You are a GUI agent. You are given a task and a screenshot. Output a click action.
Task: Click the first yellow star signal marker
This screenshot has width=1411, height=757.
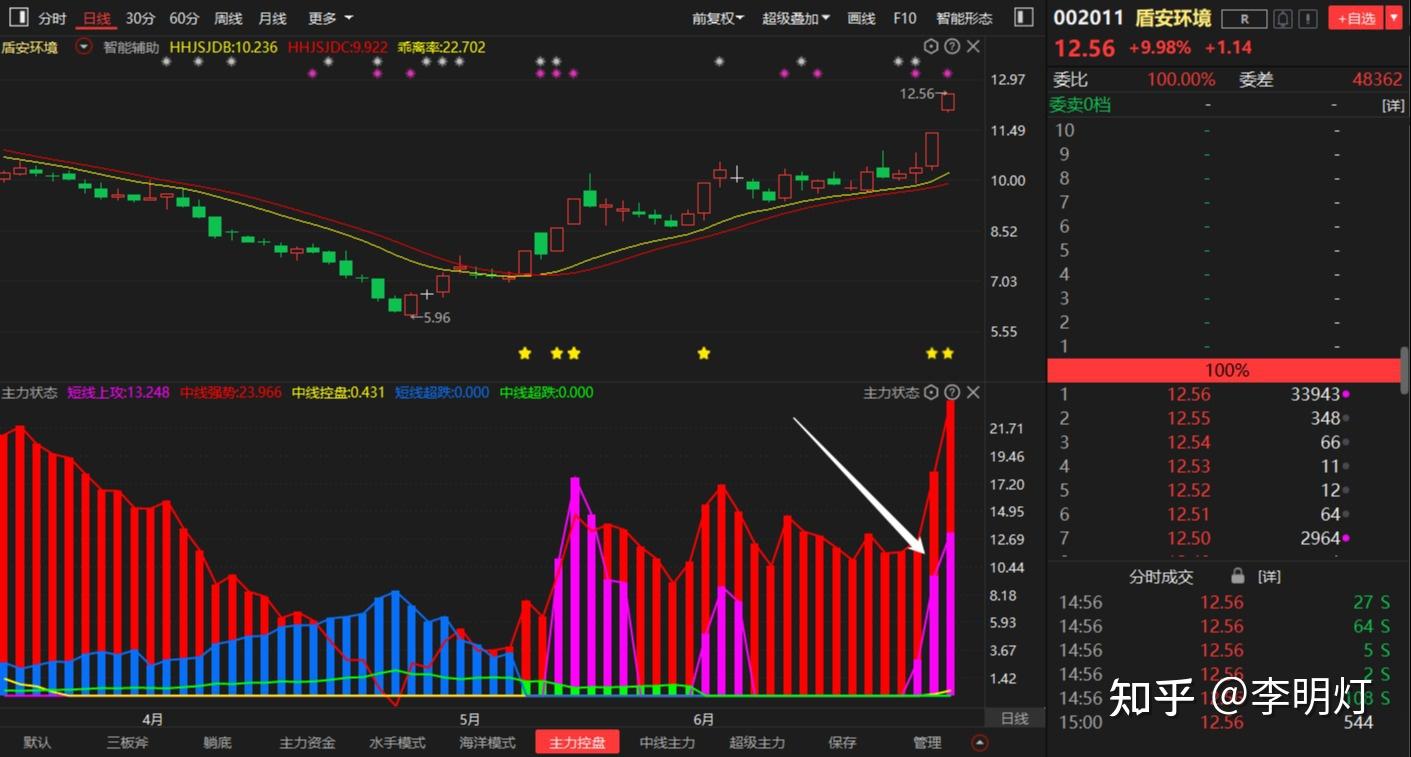525,353
